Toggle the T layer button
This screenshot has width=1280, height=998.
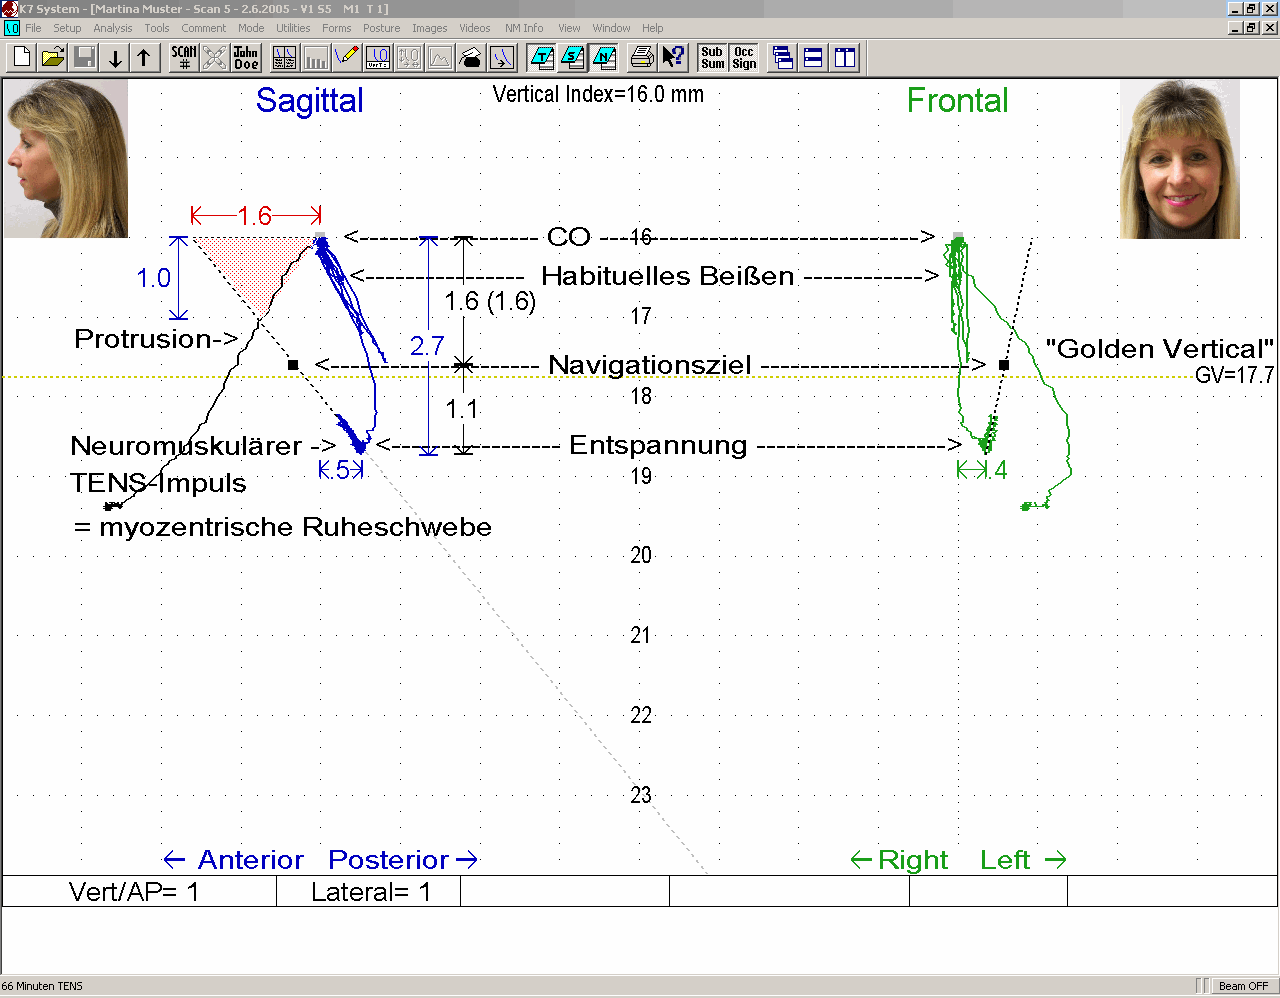click(542, 58)
